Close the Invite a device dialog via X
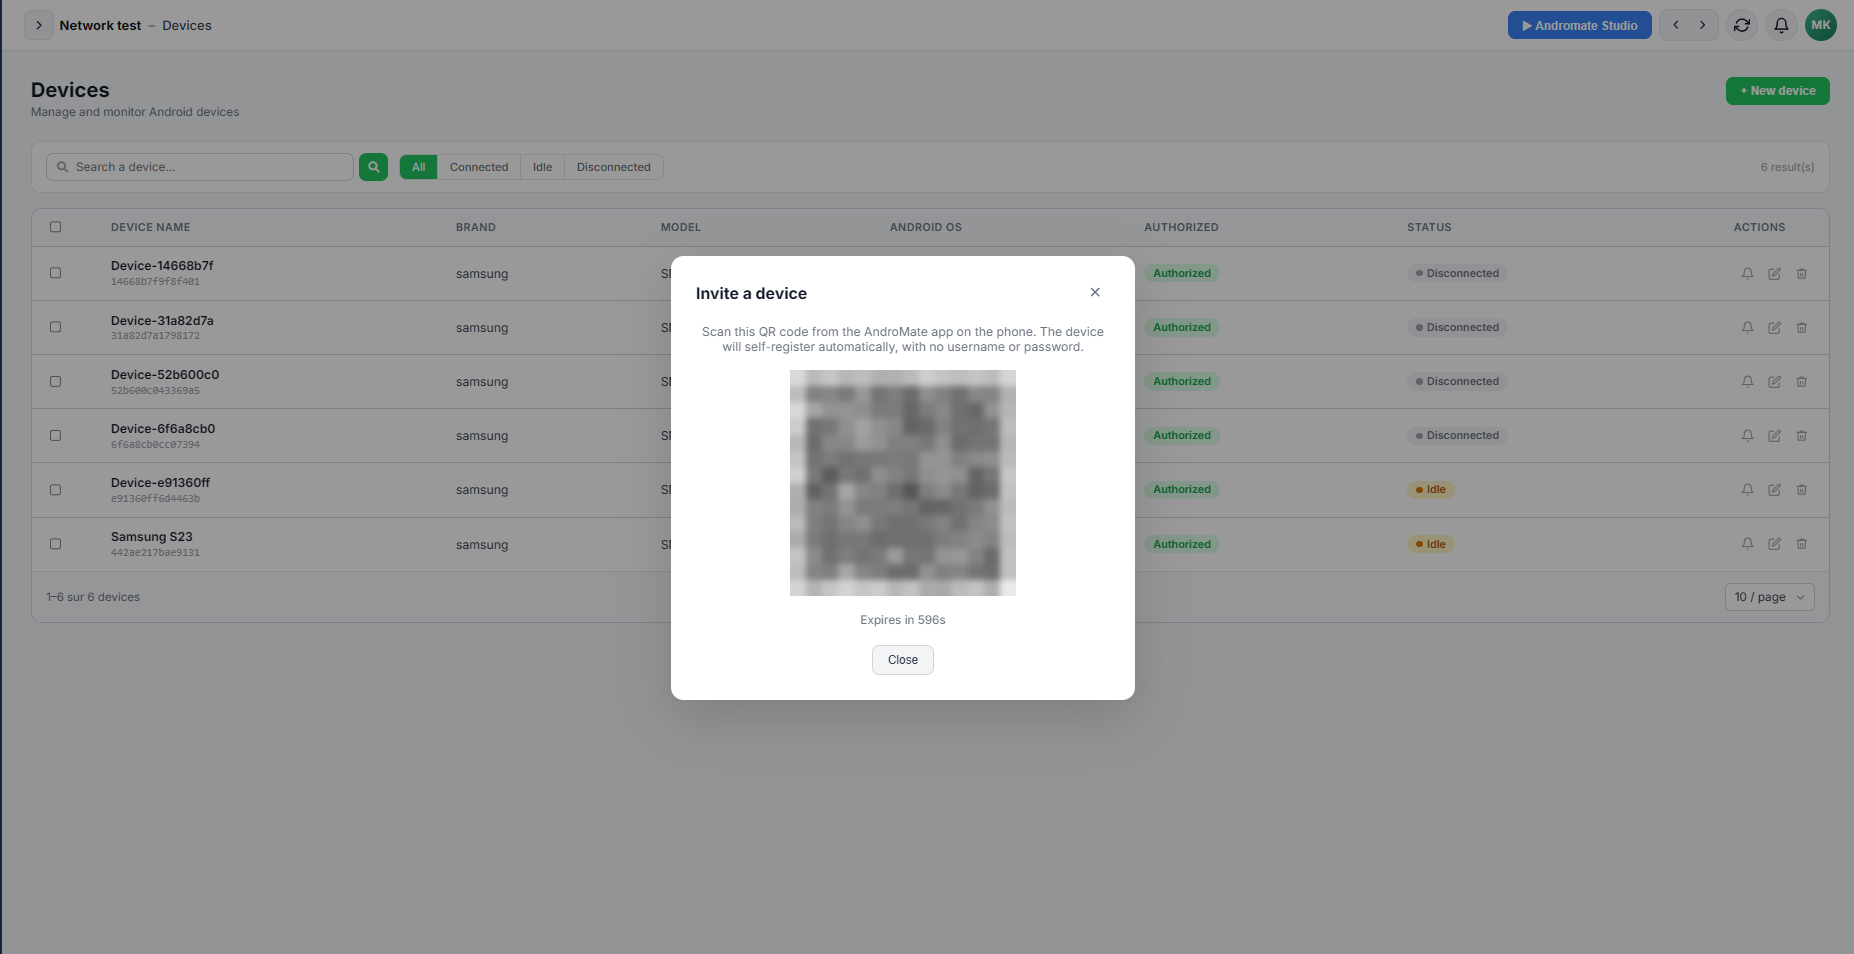 (x=1095, y=292)
